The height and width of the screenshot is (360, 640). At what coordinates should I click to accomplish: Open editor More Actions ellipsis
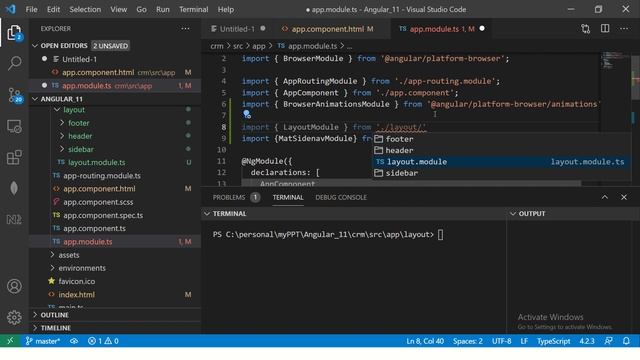click(x=624, y=29)
